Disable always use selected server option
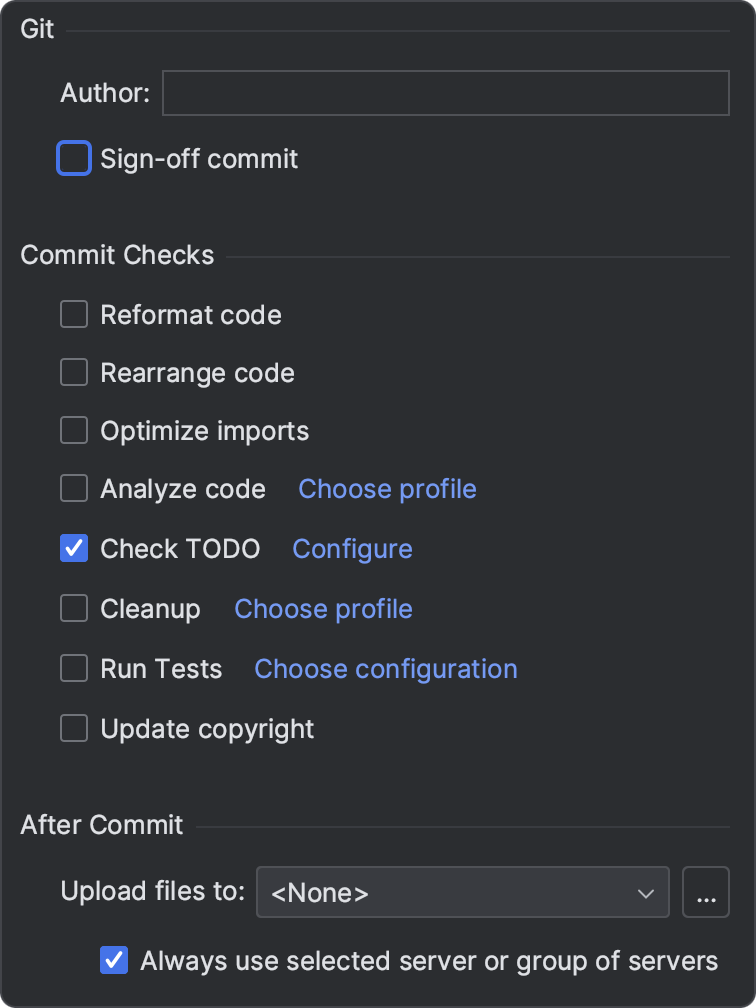The width and height of the screenshot is (756, 1008). [113, 960]
